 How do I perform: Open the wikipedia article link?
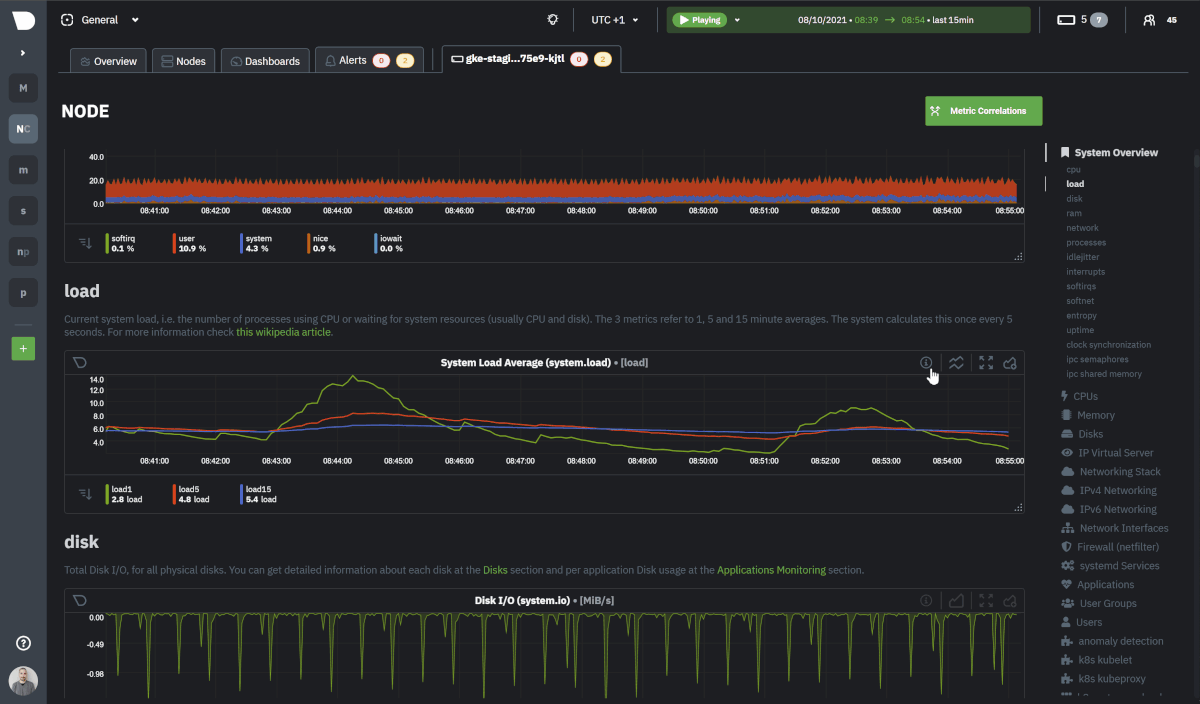tap(283, 332)
